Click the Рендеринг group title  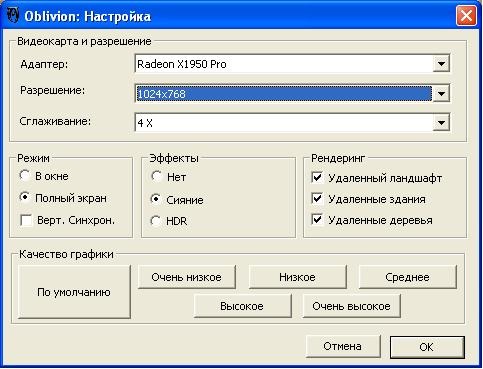tap(338, 158)
